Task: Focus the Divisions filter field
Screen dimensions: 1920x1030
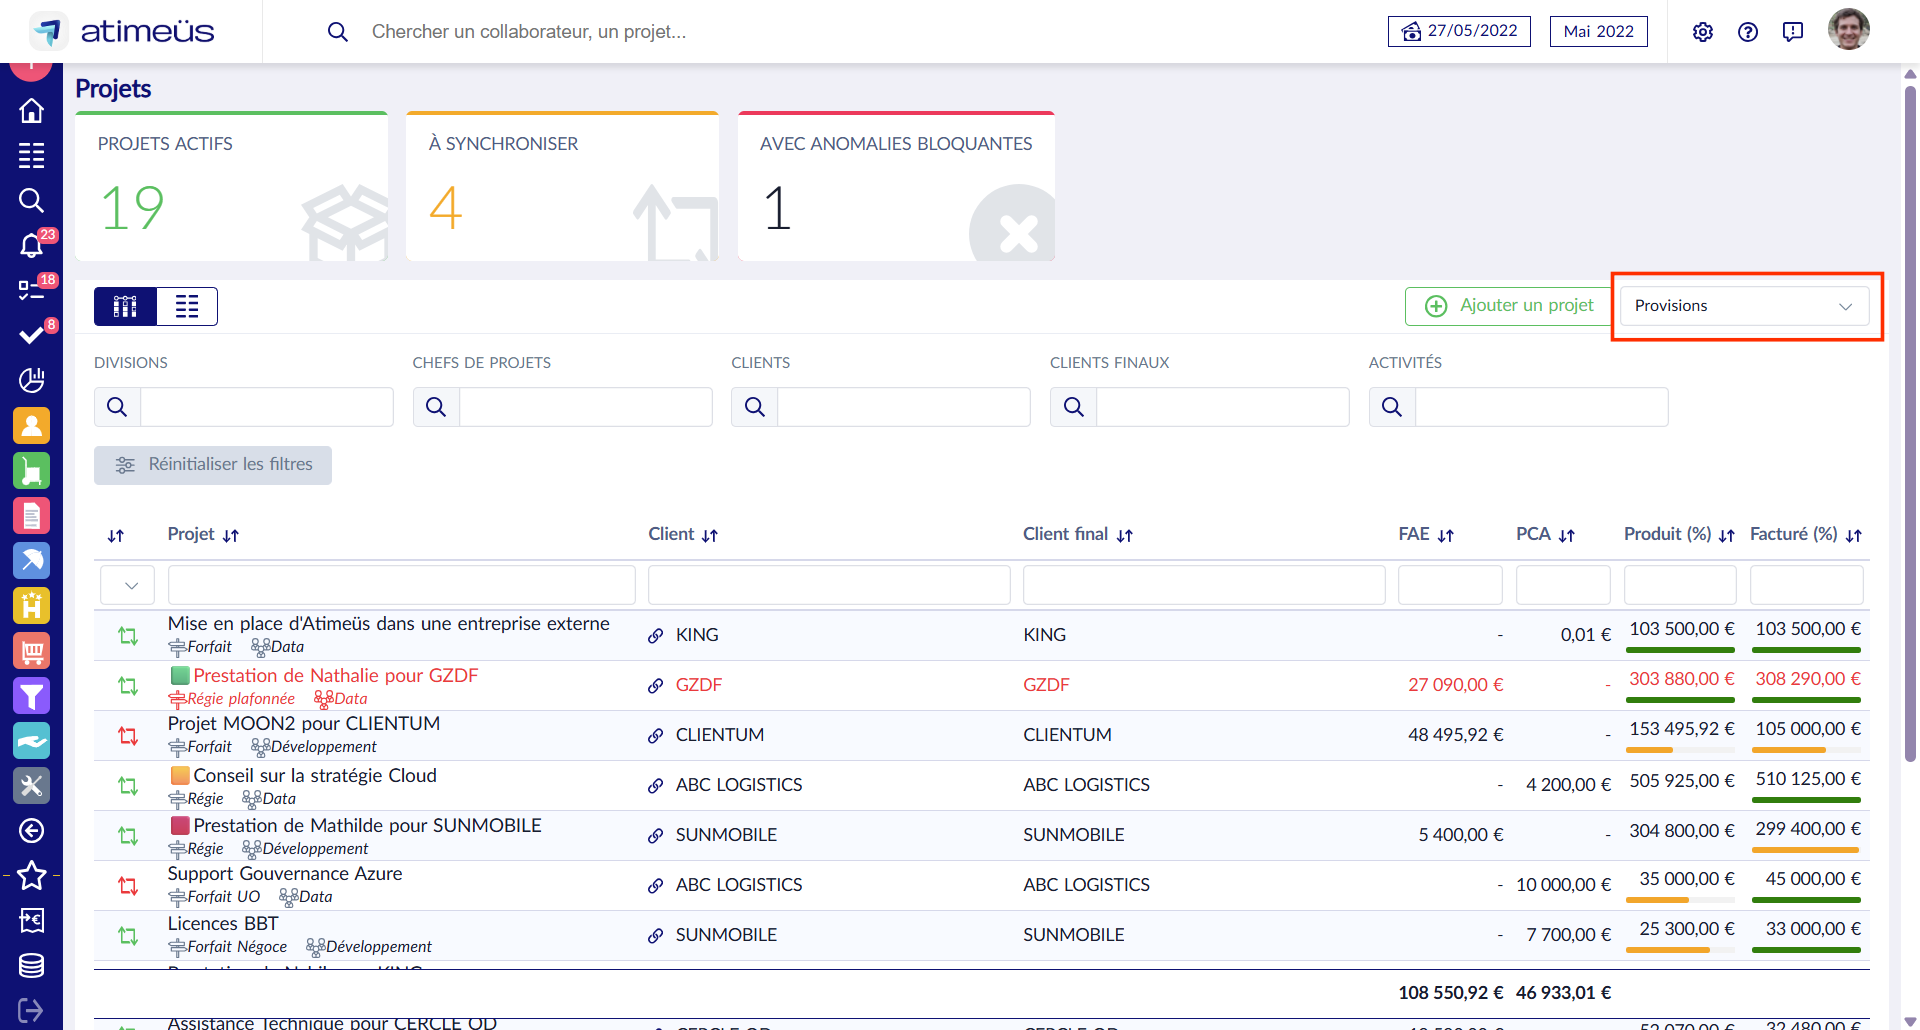Action: [267, 407]
